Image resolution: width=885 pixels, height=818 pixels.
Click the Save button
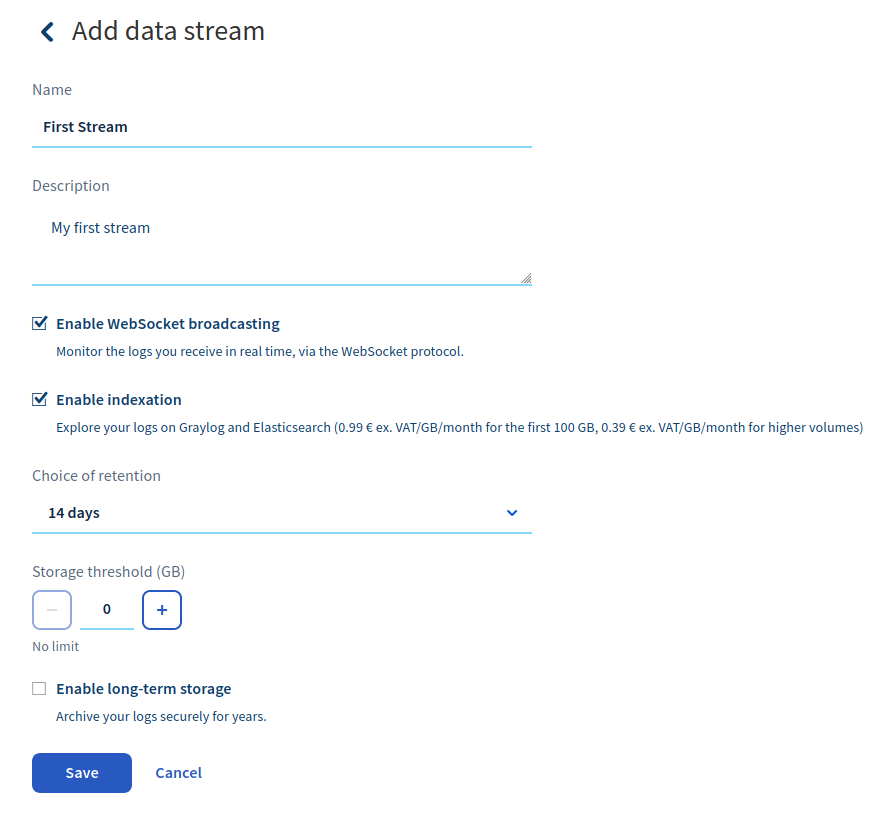point(82,773)
